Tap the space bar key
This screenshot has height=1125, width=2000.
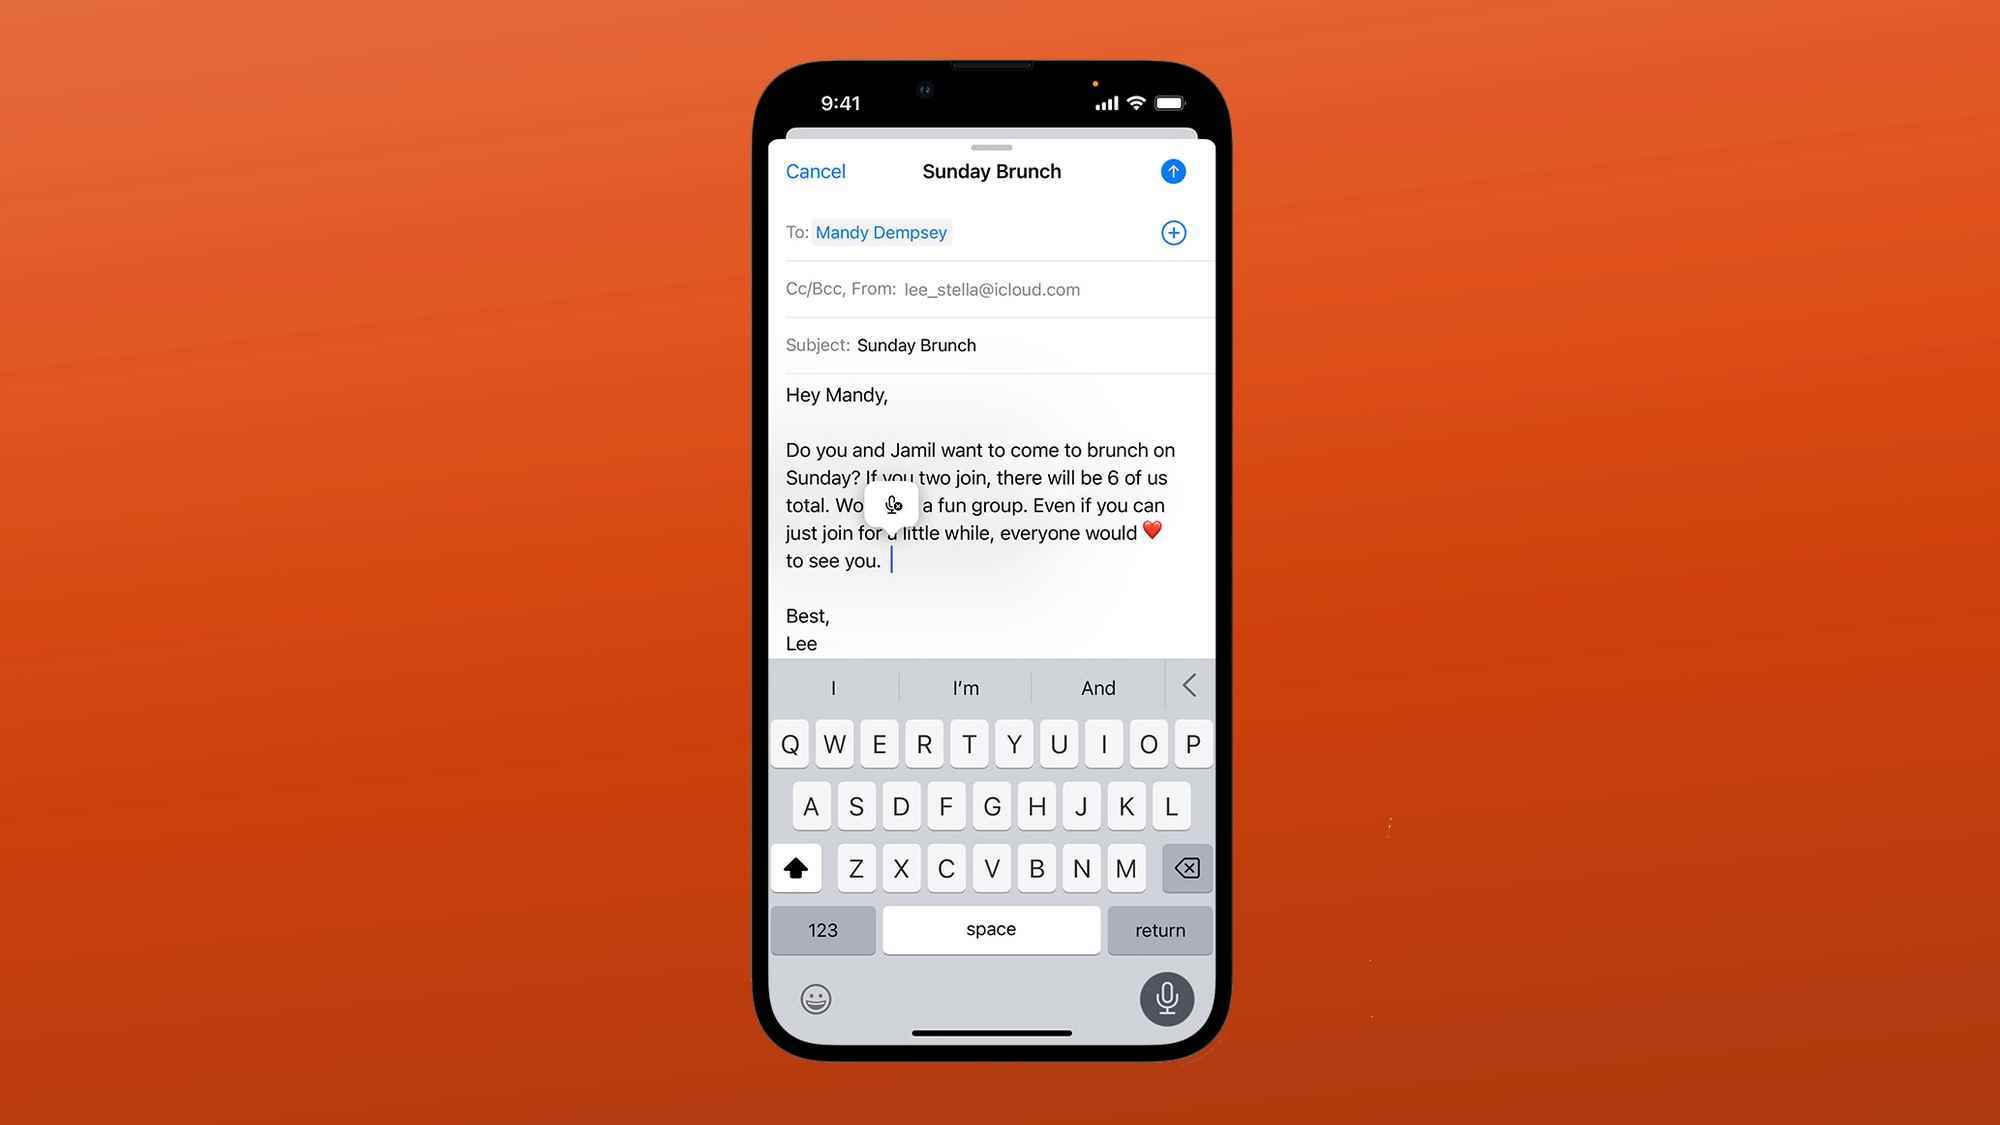[x=989, y=930]
